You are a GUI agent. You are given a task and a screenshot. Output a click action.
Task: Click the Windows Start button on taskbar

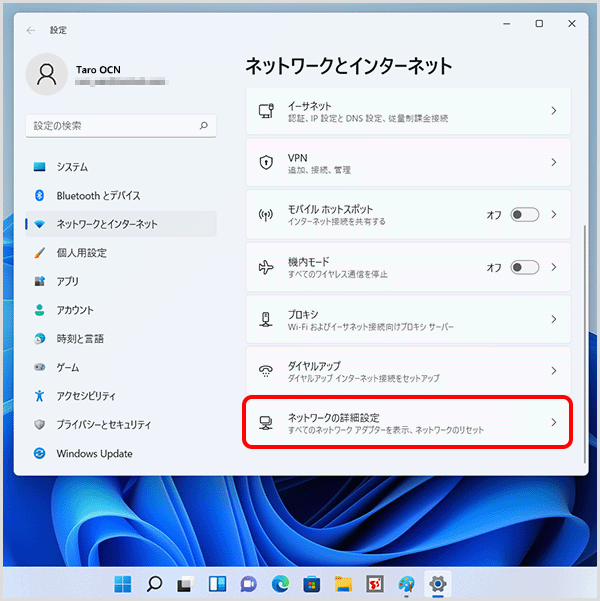click(x=123, y=583)
